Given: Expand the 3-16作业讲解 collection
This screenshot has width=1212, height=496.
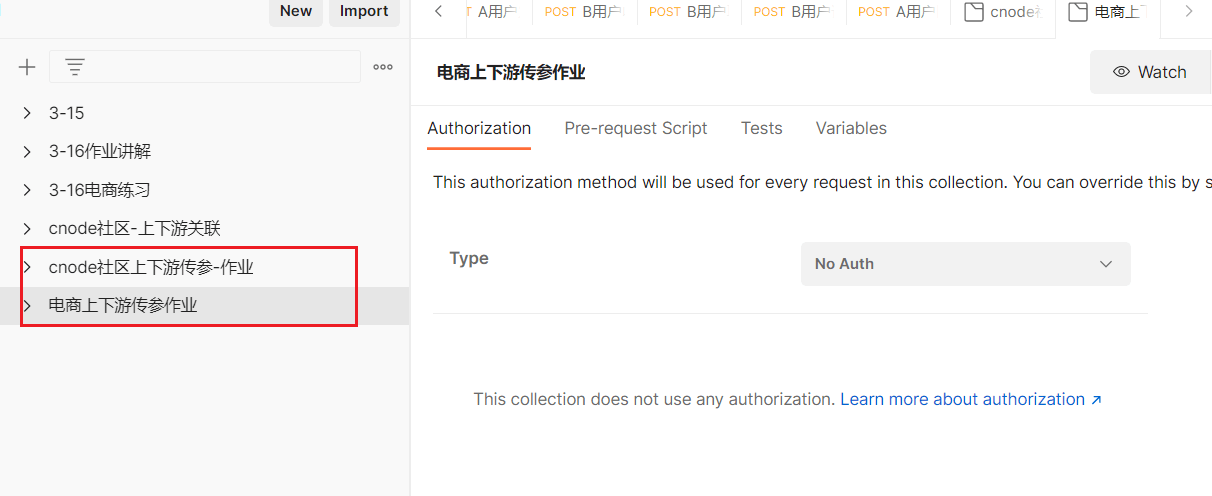Looking at the screenshot, I should [x=27, y=151].
